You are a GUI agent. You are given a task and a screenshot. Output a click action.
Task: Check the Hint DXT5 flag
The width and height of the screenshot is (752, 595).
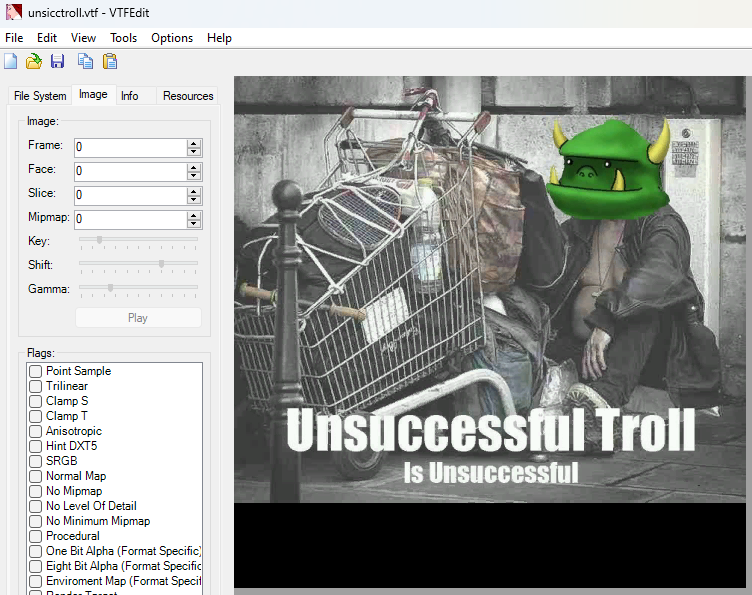click(x=35, y=446)
